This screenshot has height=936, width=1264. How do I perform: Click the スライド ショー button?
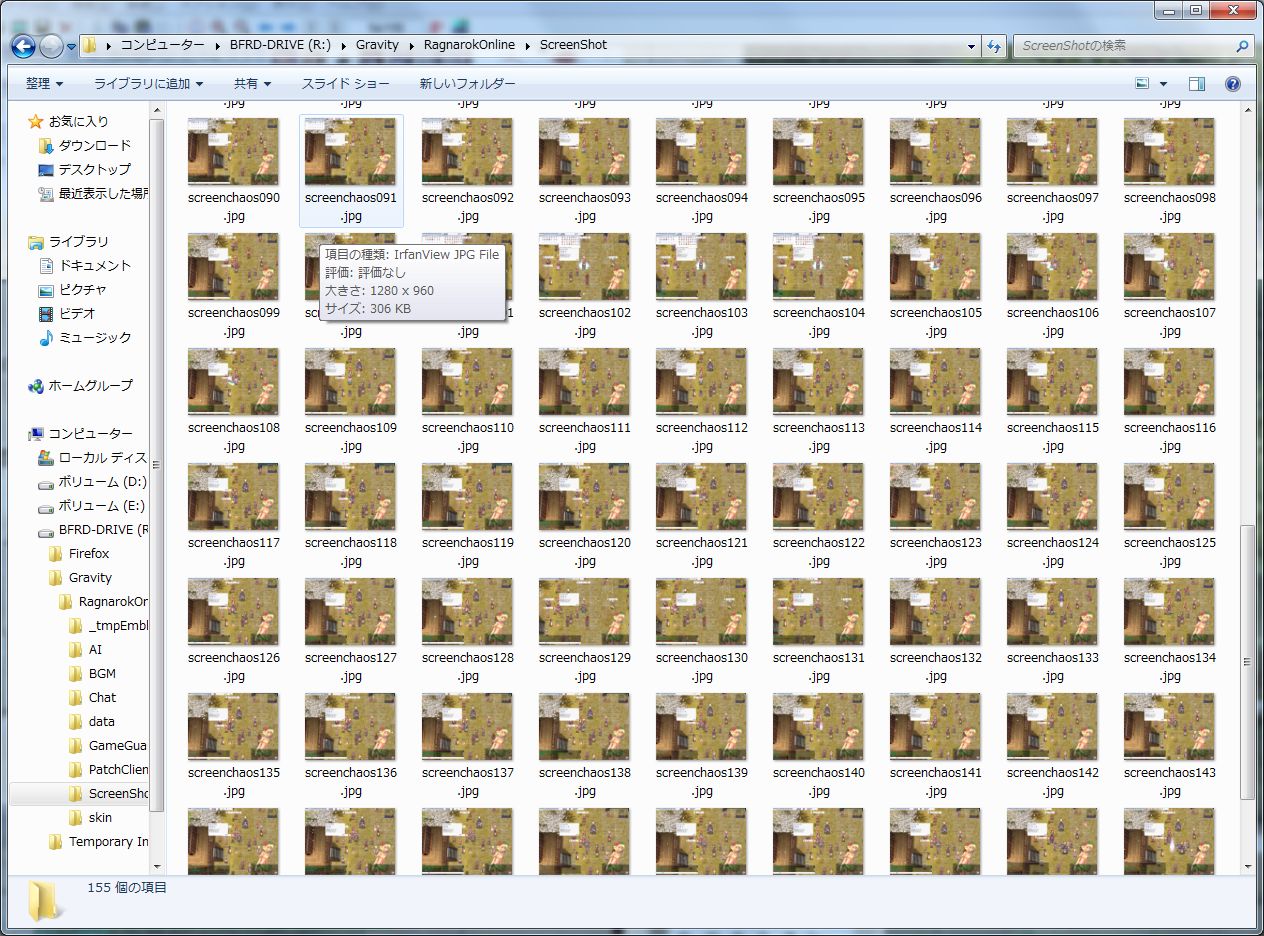[x=346, y=84]
